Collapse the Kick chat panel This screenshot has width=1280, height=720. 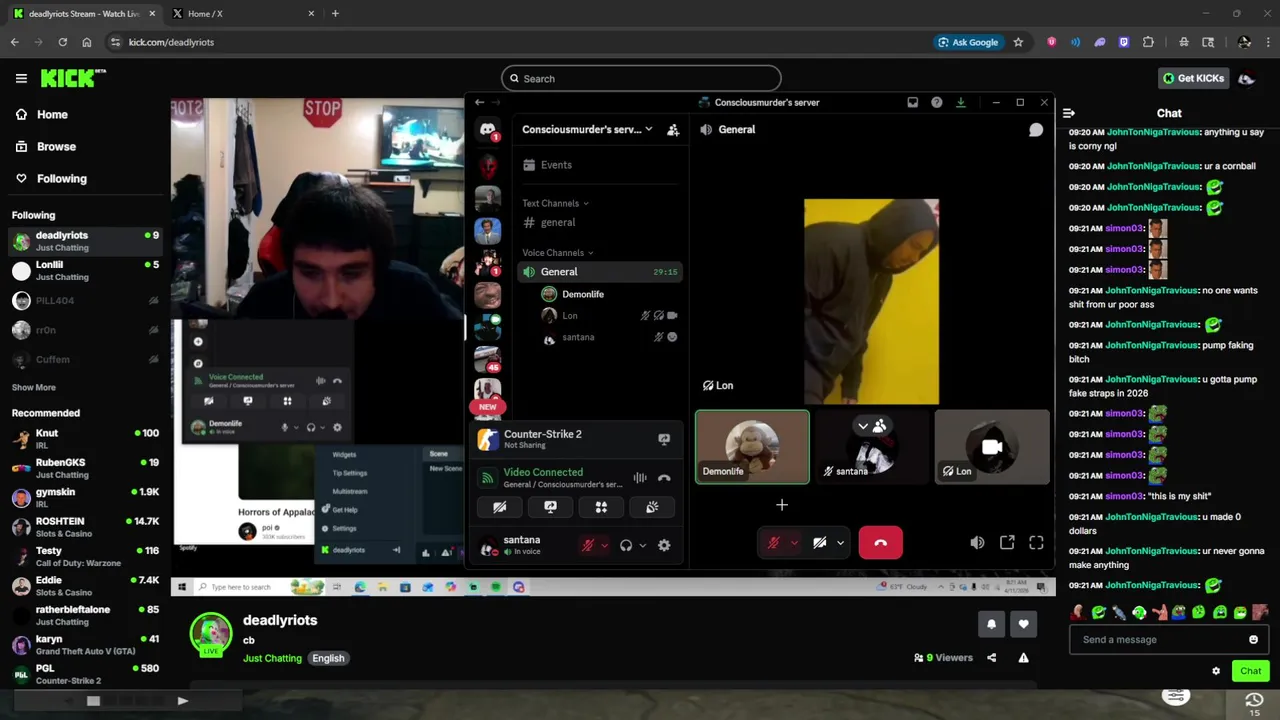tap(1068, 114)
